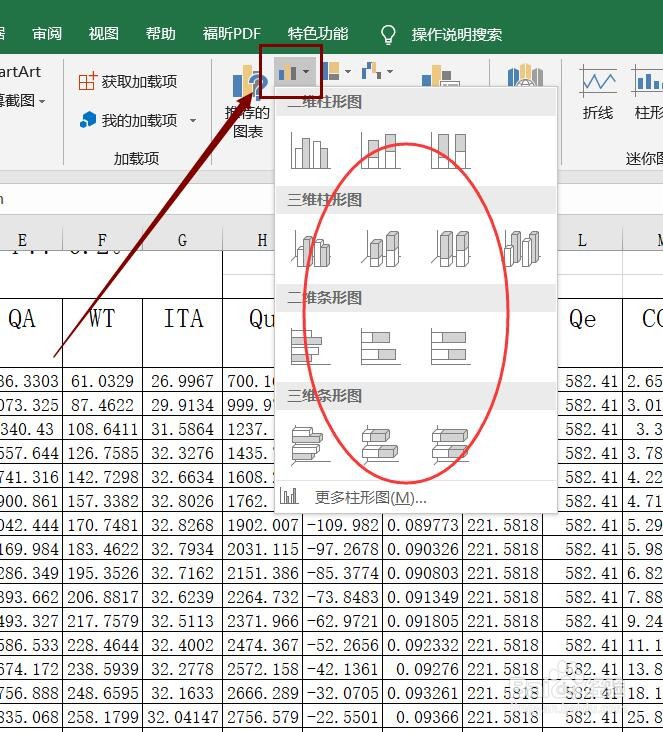Screen dimensions: 663x732
Task: Select cell containing 2756.579
Action: click(x=262, y=717)
